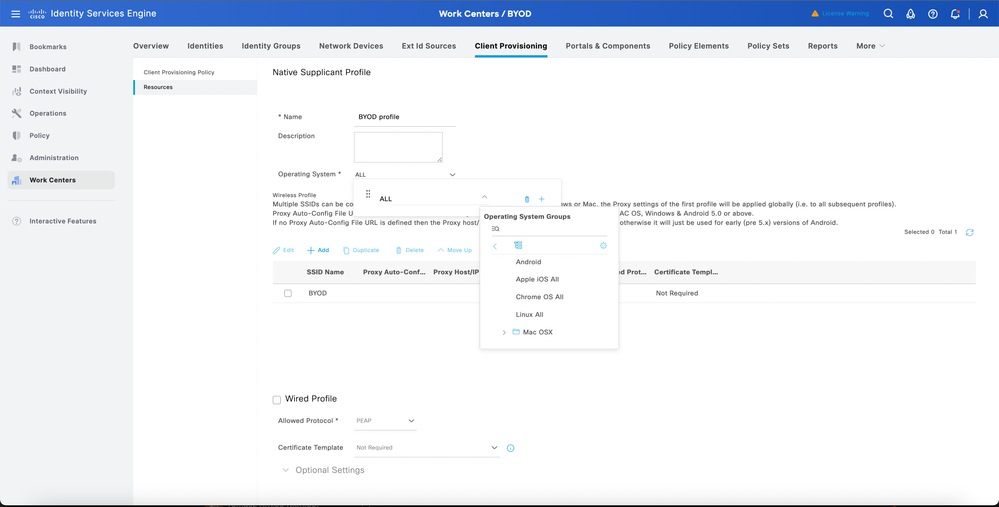Add another operating system with plus icon

click(542, 199)
